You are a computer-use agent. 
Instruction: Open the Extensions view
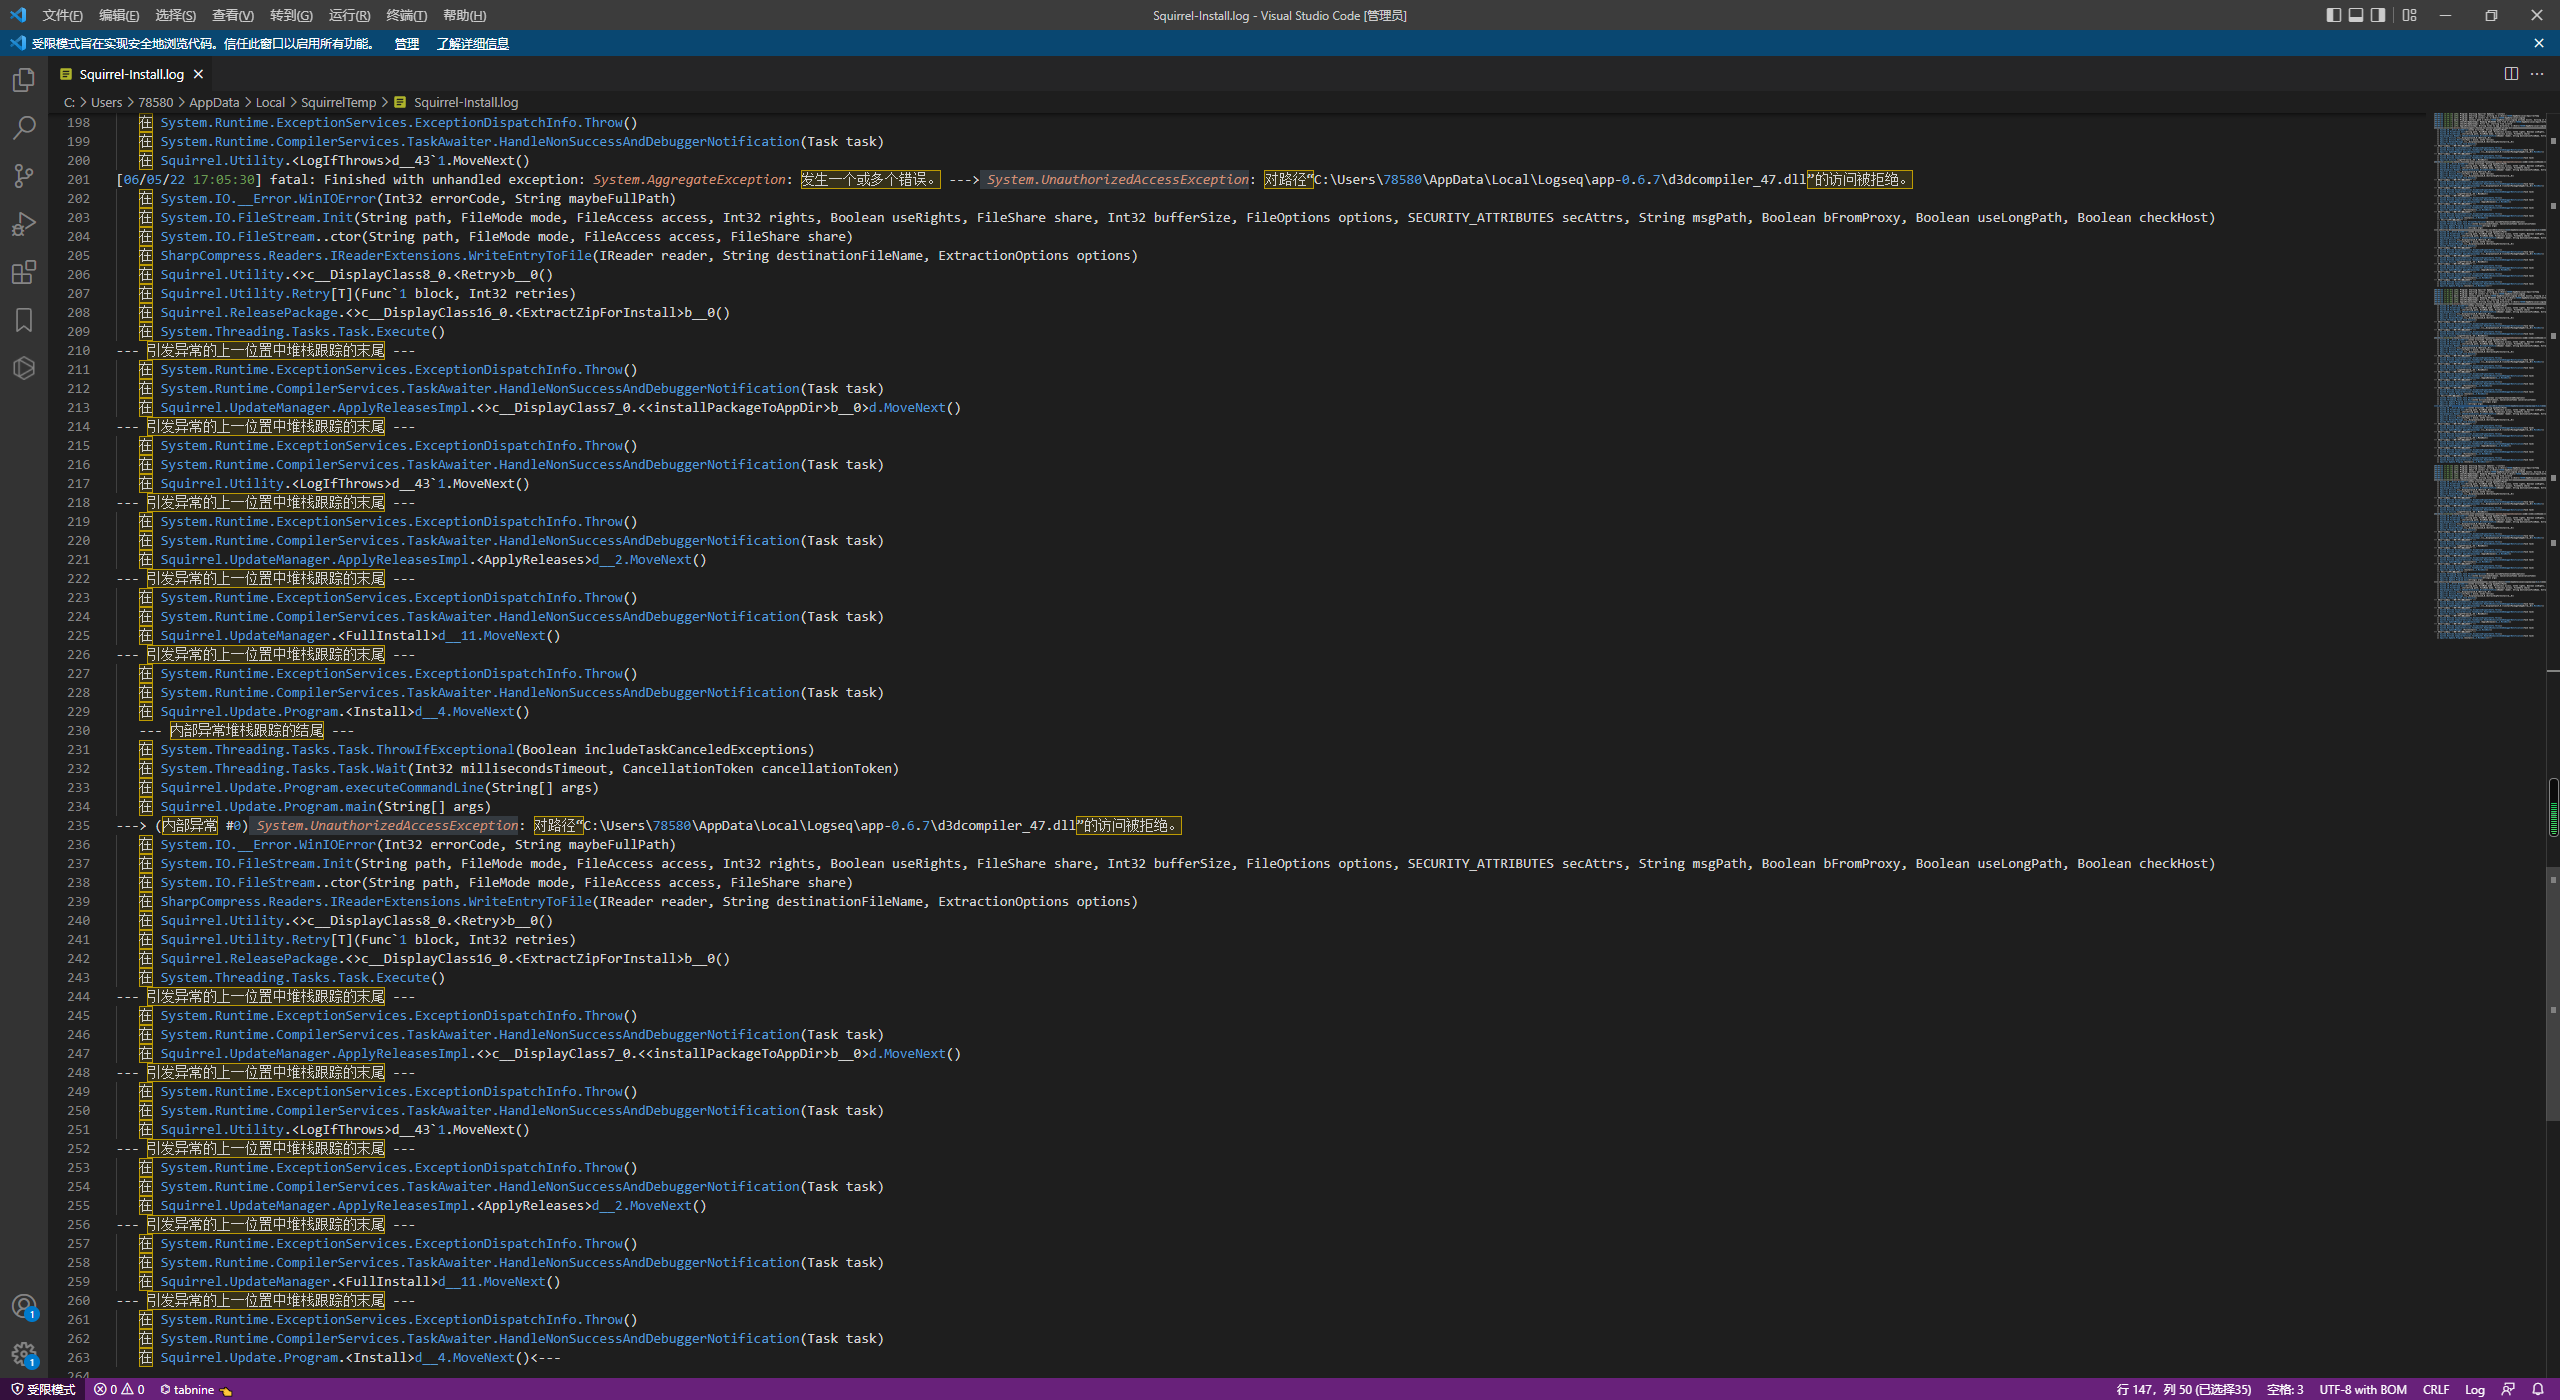24,272
